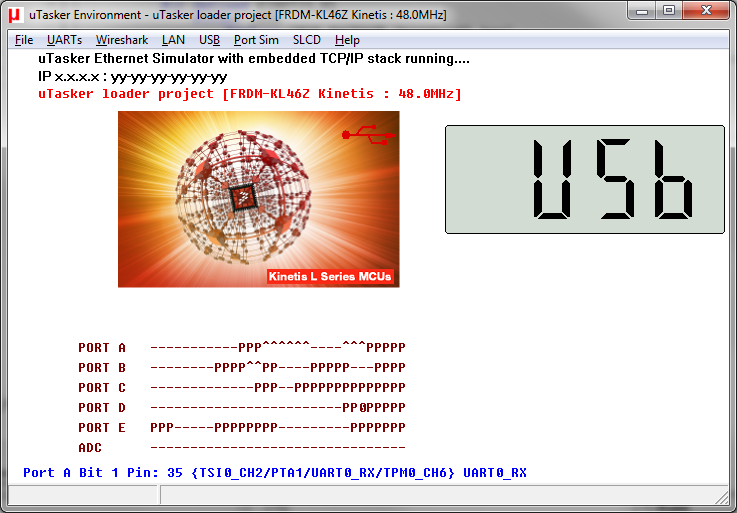Maximize the uTasker window
The height and width of the screenshot is (513, 737).
[669, 11]
